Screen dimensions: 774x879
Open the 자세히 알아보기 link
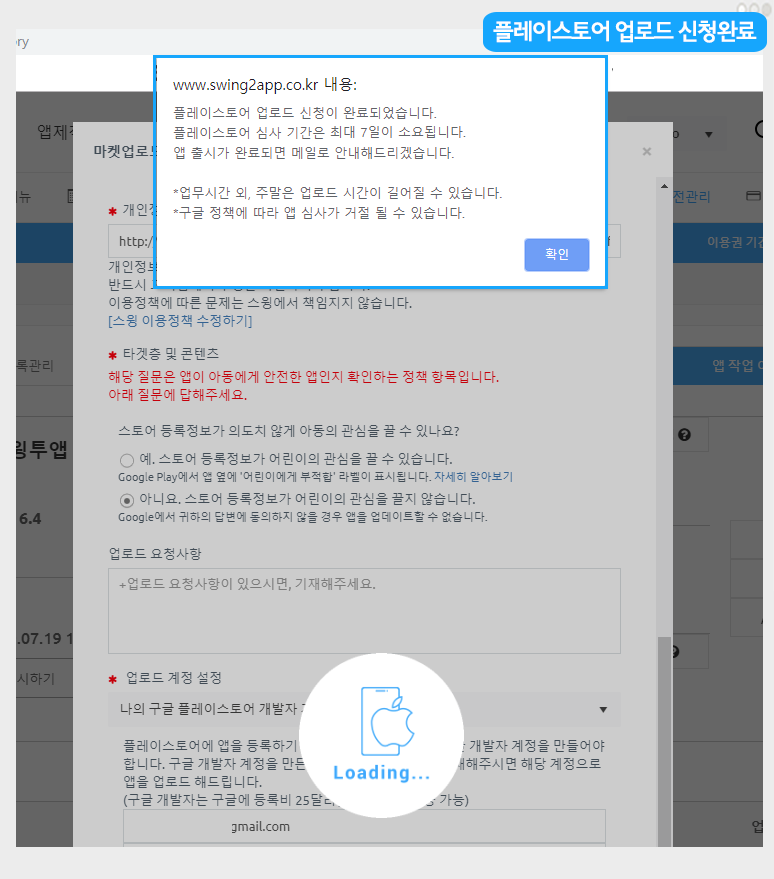point(487,477)
